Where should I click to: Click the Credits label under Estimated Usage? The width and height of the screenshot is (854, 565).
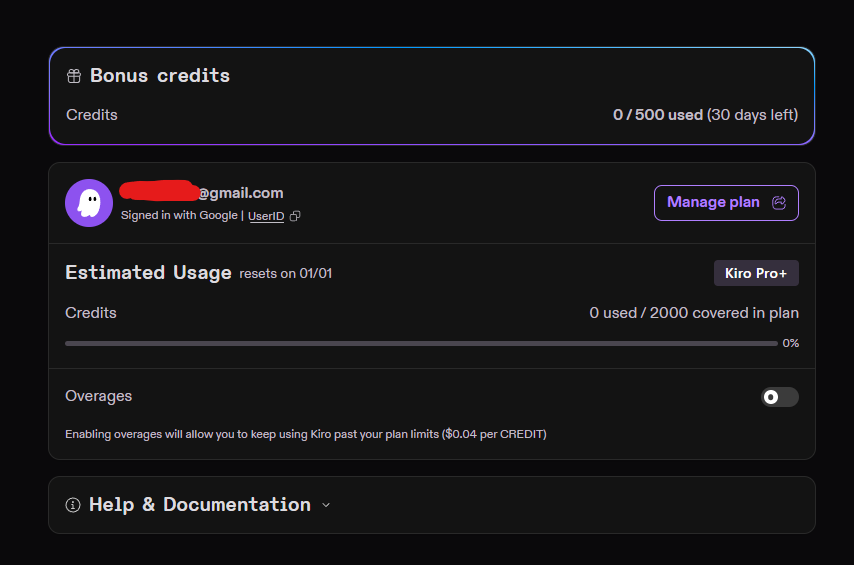click(91, 313)
